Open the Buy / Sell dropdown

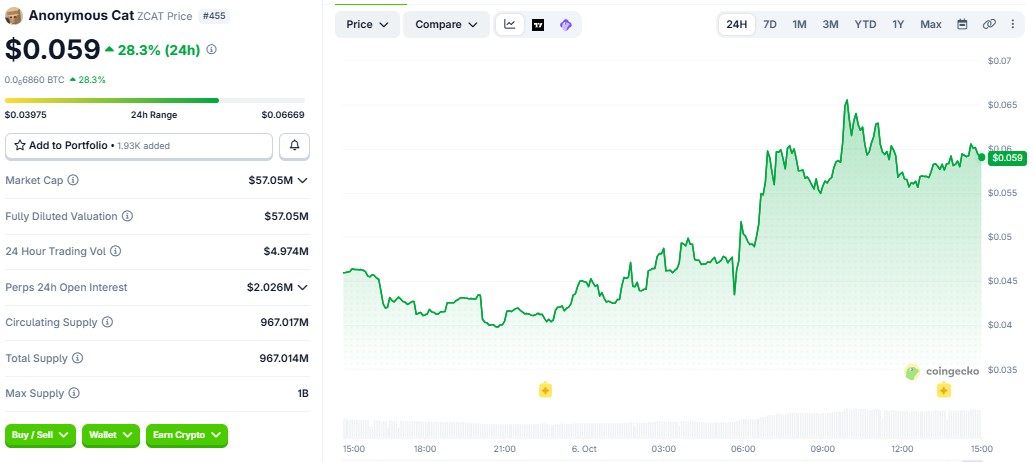[40, 435]
